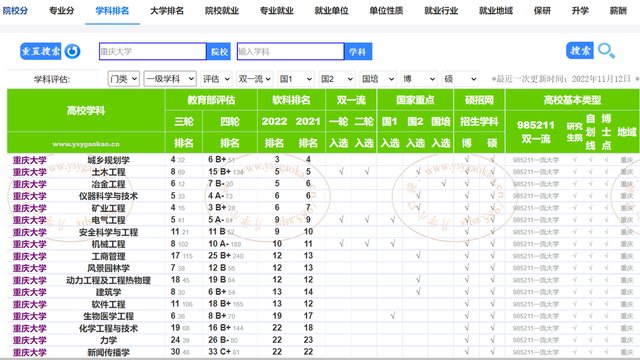640x360 pixels.
Task: Focus the 输入学科 subject input field
Action: (290, 51)
